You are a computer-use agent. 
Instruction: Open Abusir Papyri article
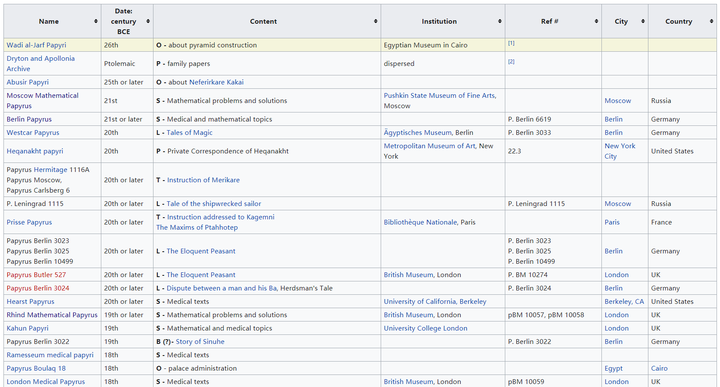[x=28, y=82]
